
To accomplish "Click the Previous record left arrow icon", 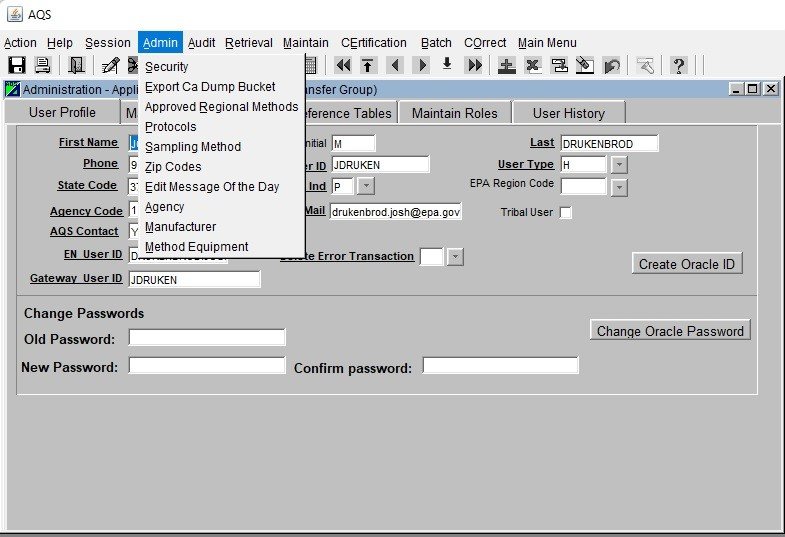I will coord(395,66).
